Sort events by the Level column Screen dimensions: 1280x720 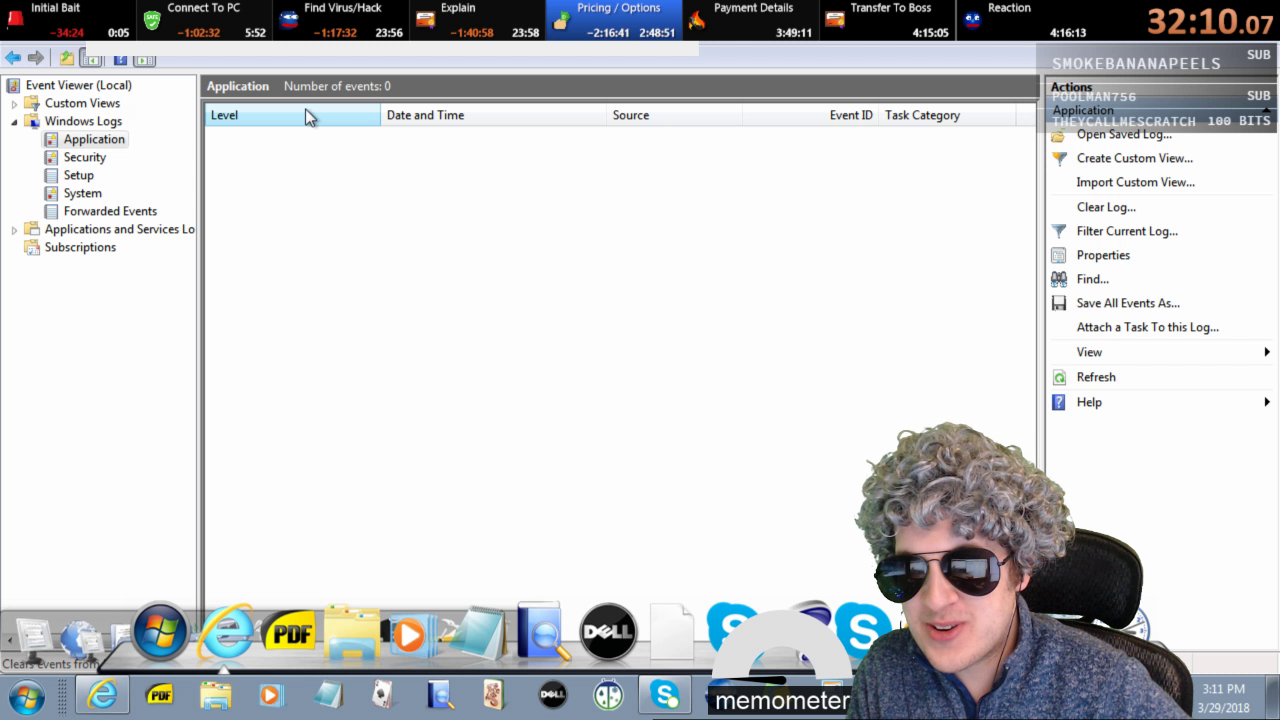point(292,115)
